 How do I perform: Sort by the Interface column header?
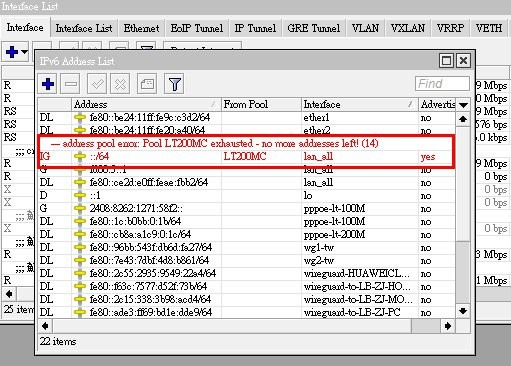click(x=360, y=104)
